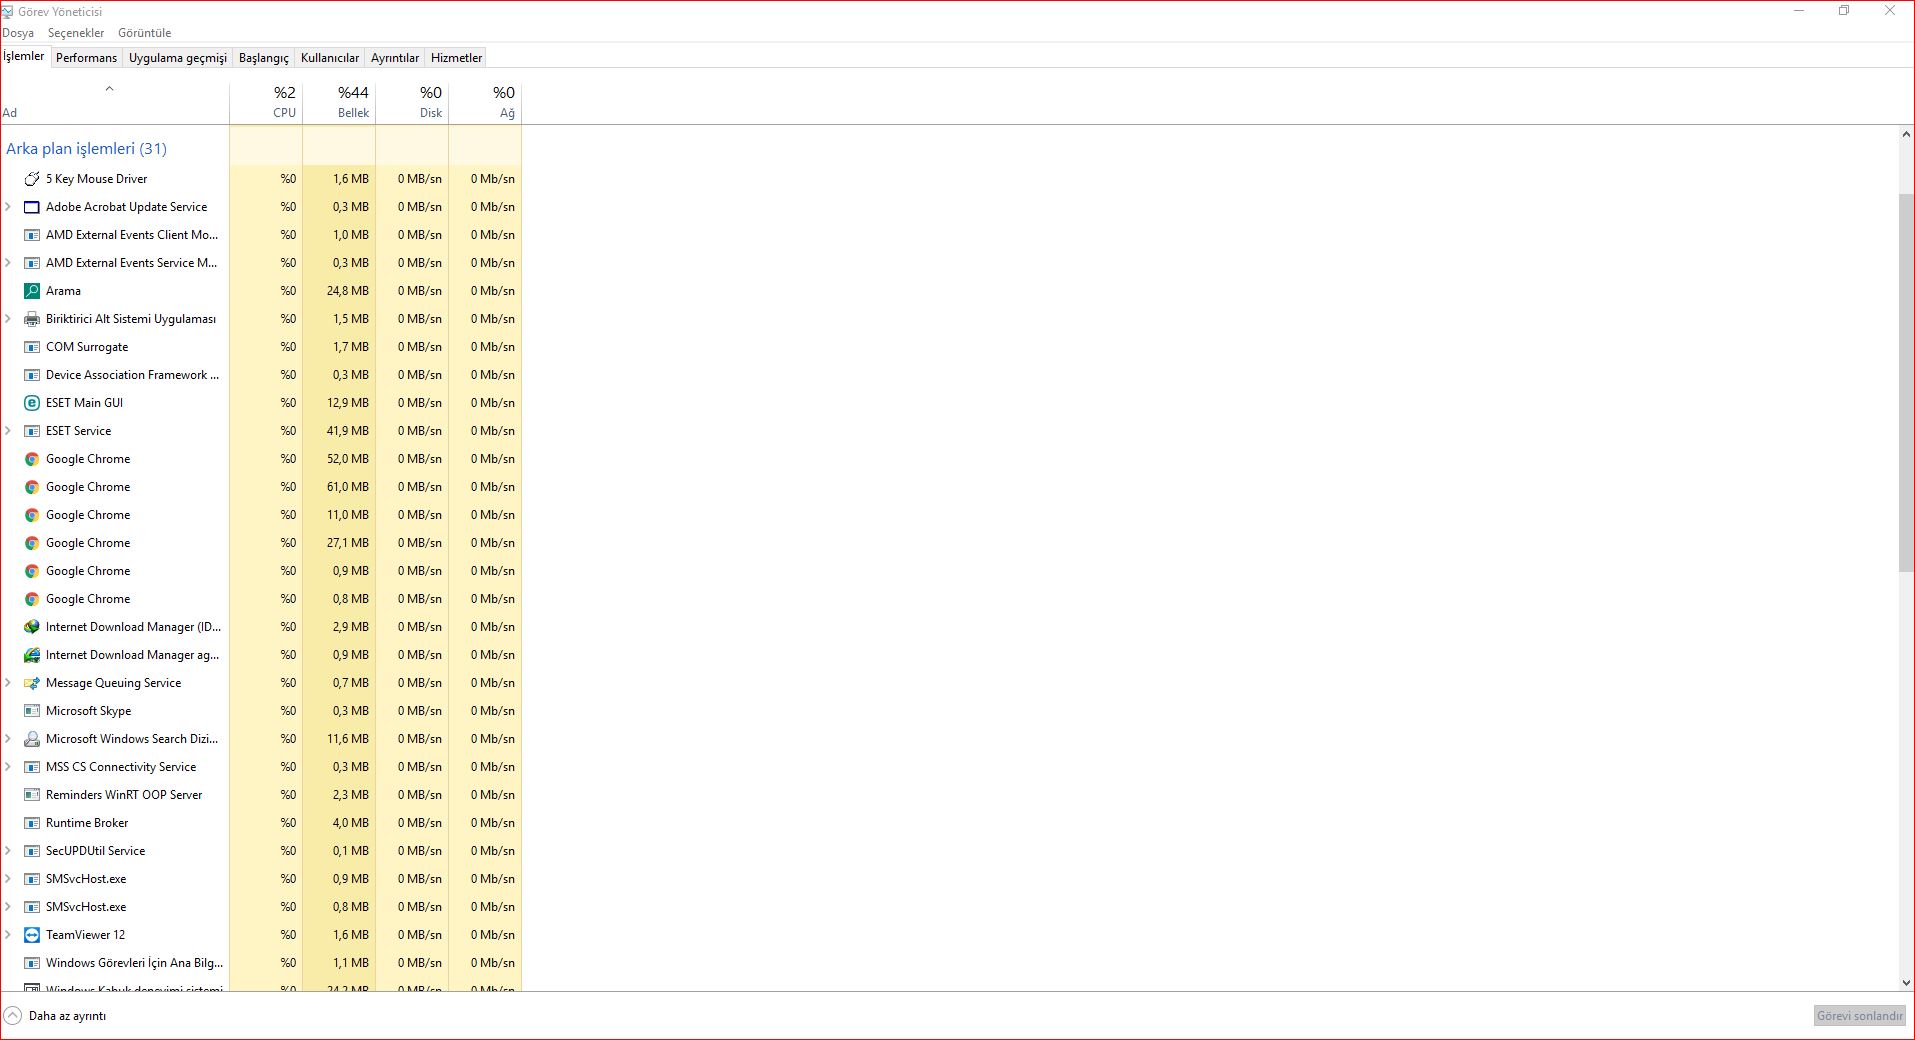Screen dimensions: 1915x1040
Task: Sort by the Ağ column header
Action: 485,102
